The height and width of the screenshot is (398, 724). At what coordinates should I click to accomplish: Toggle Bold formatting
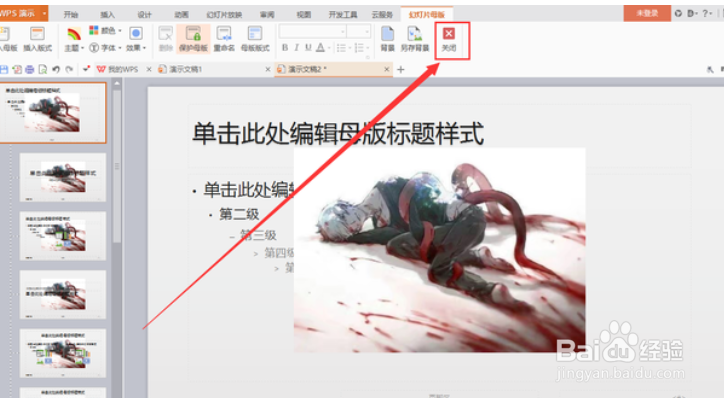[x=285, y=48]
